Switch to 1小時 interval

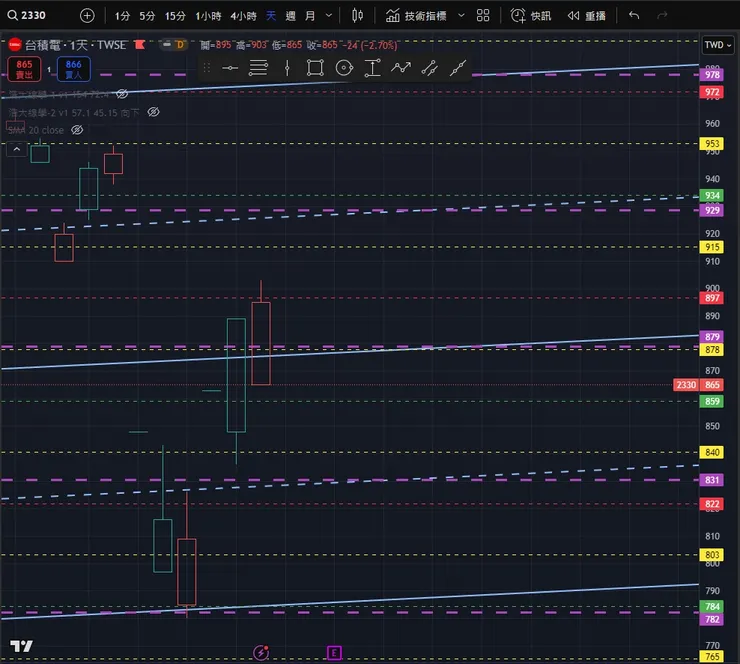208,16
